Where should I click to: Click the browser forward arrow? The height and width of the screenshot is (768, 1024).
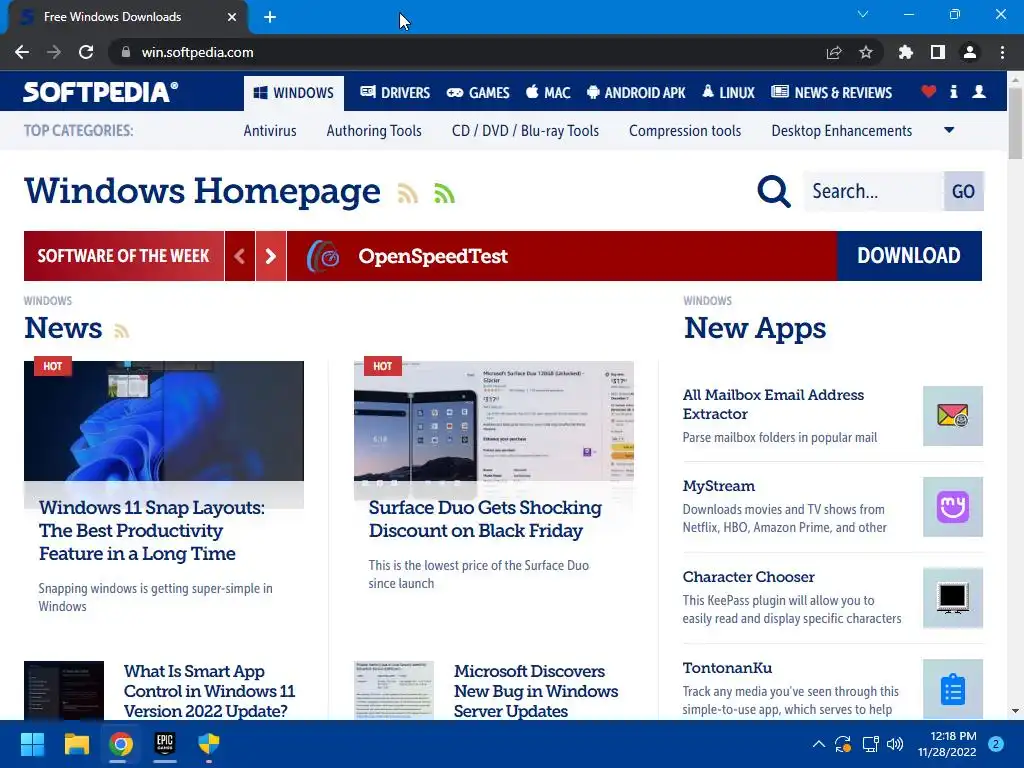(x=54, y=52)
